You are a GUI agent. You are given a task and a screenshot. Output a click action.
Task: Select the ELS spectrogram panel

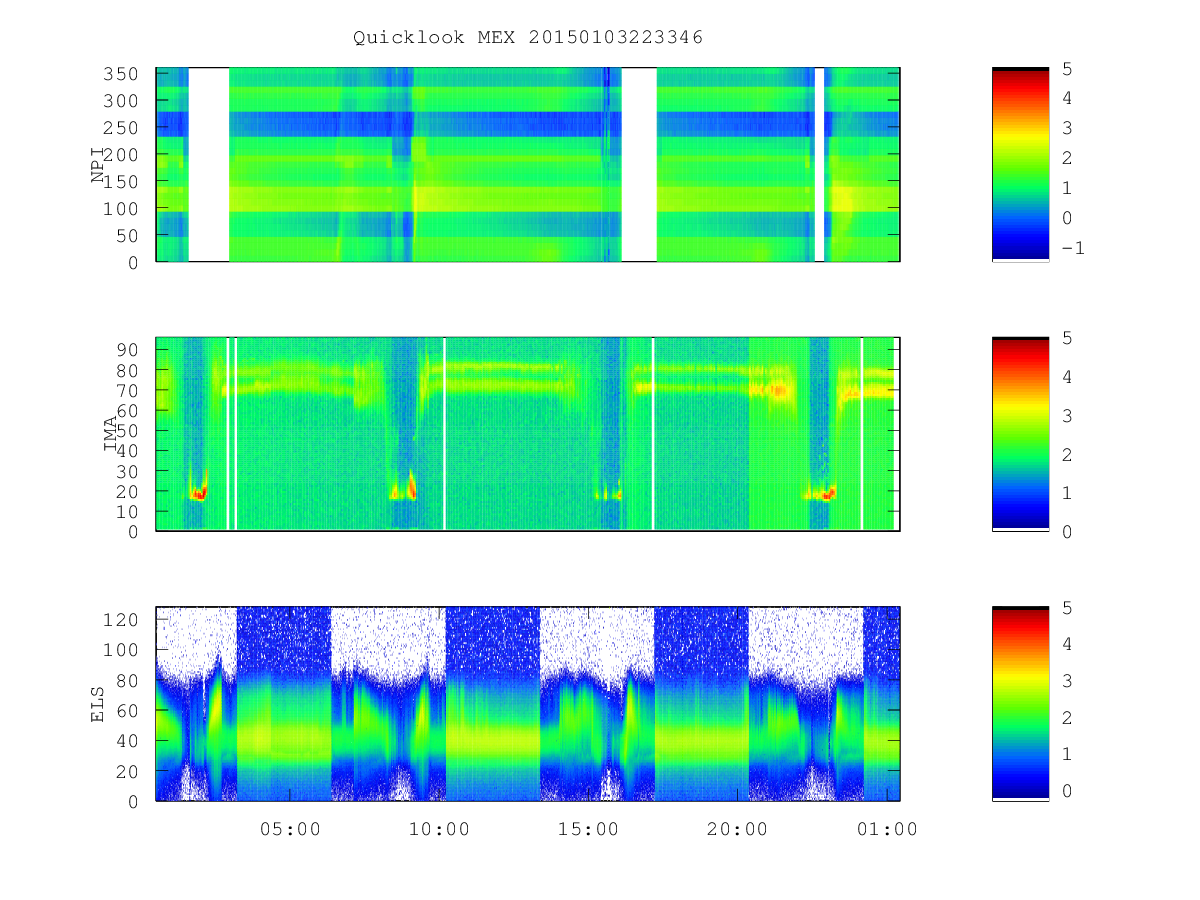tap(528, 704)
